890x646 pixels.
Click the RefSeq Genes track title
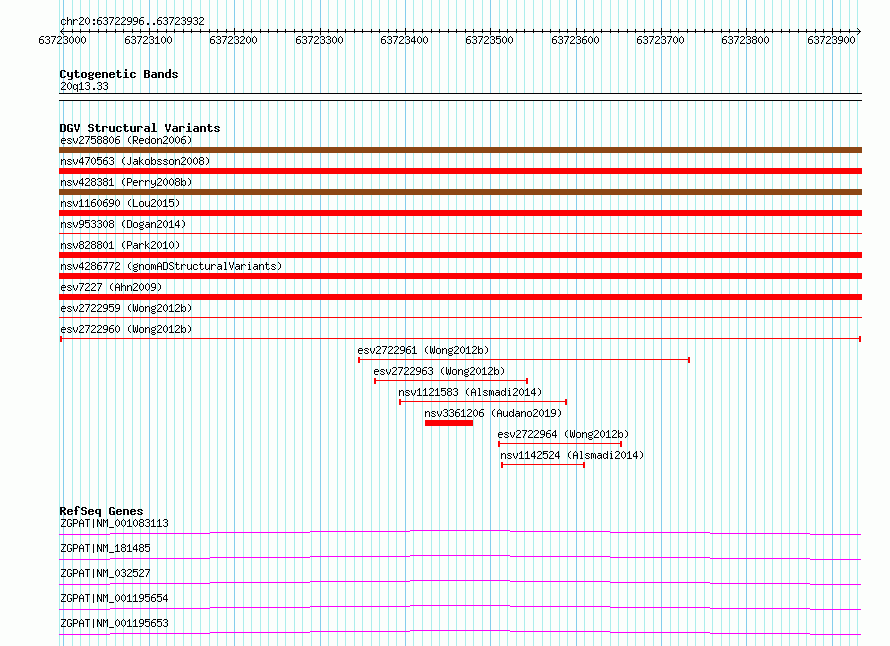coord(101,511)
